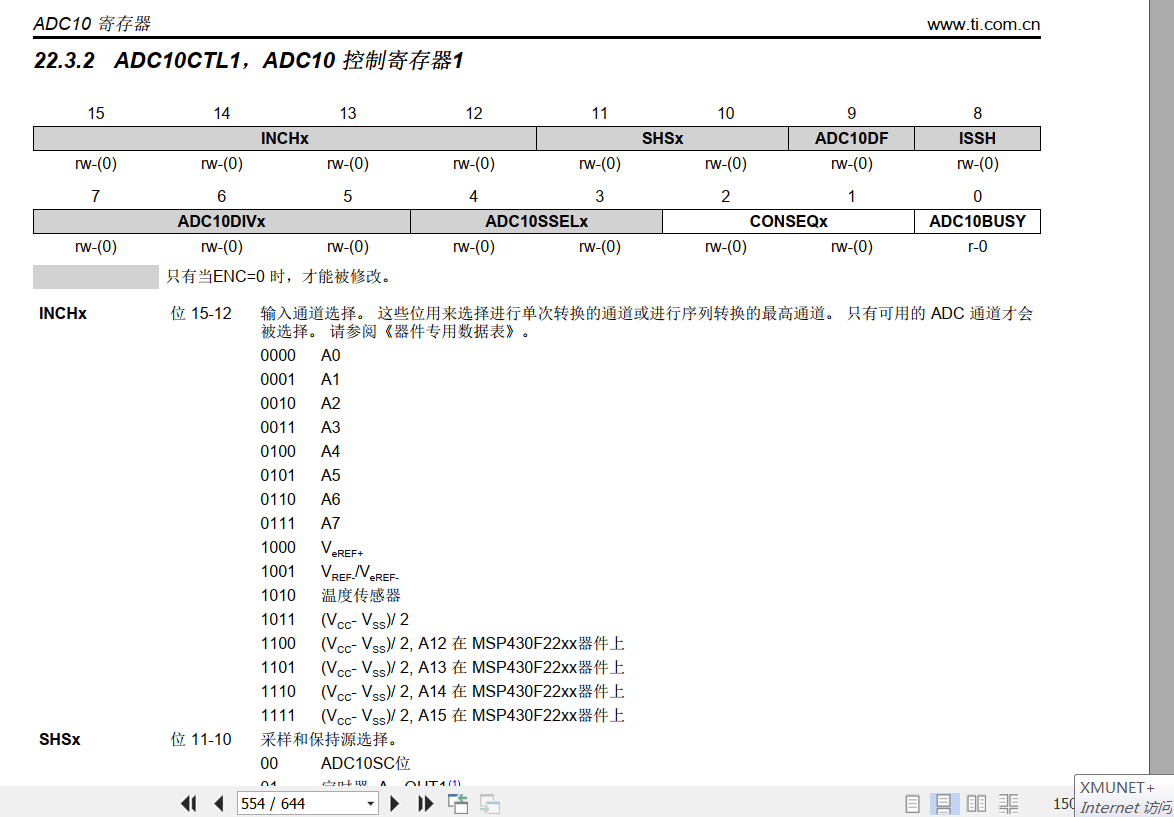Go to the next page

pos(395,804)
